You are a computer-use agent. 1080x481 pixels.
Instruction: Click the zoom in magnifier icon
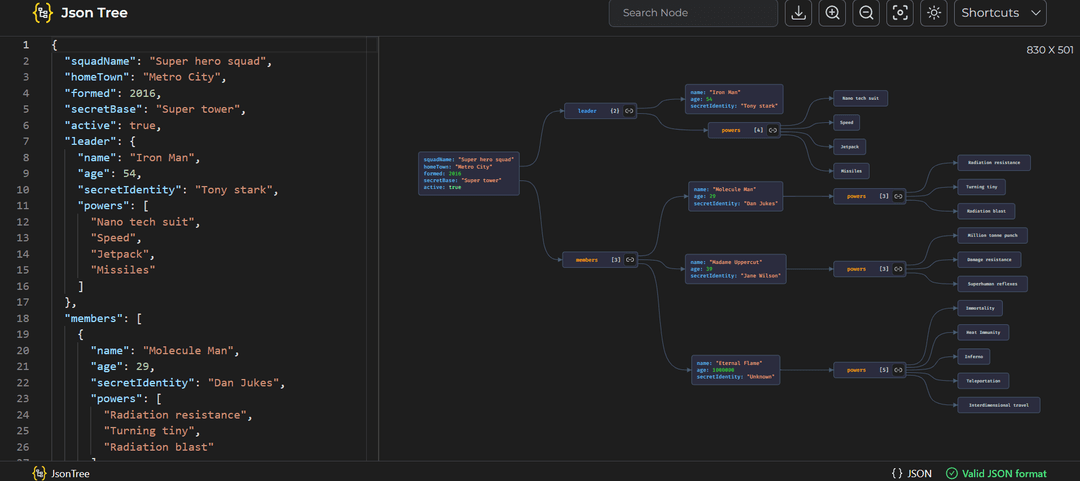tap(833, 12)
